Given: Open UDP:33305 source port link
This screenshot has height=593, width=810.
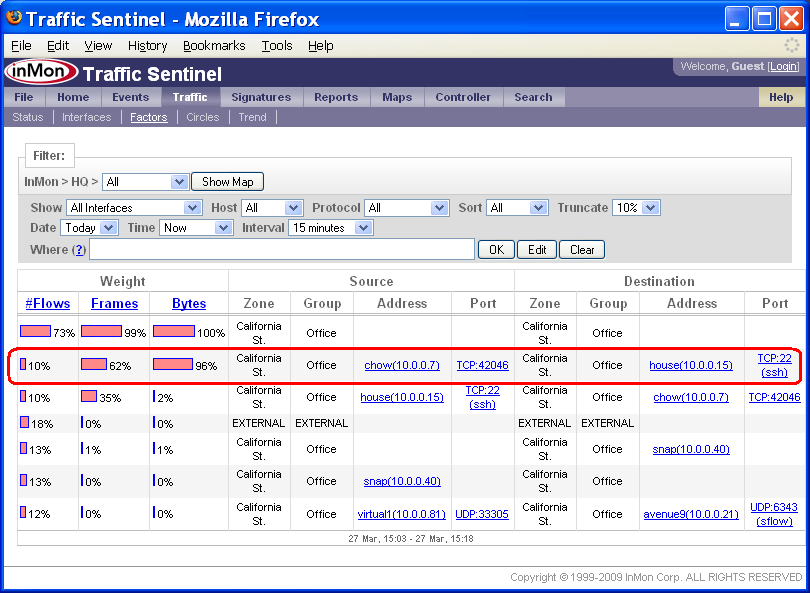Looking at the screenshot, I should pos(482,514).
